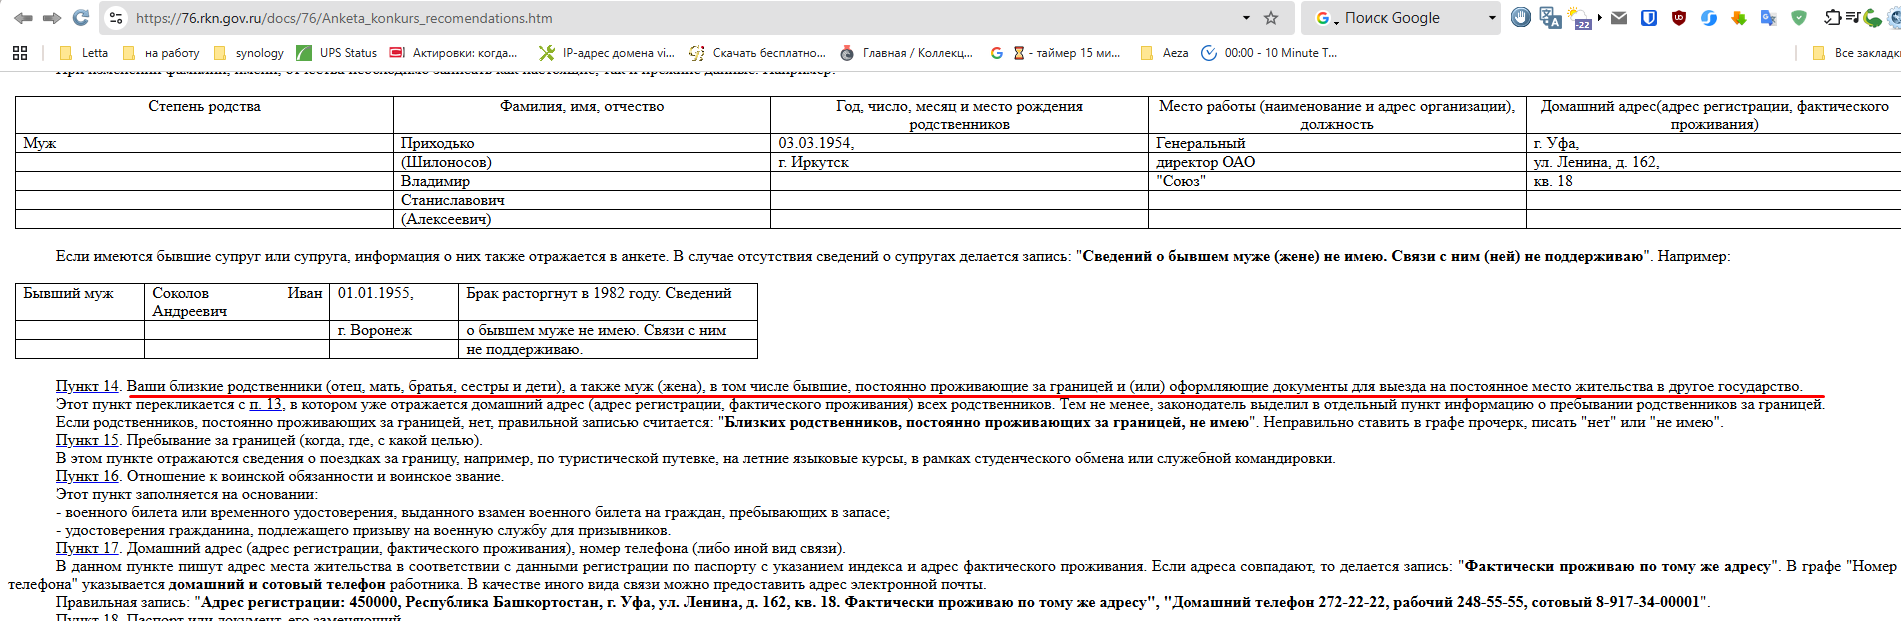Expand the Поиск Google search box dropdown arrow
This screenshot has height=621, width=1901.
[x=1492, y=18]
